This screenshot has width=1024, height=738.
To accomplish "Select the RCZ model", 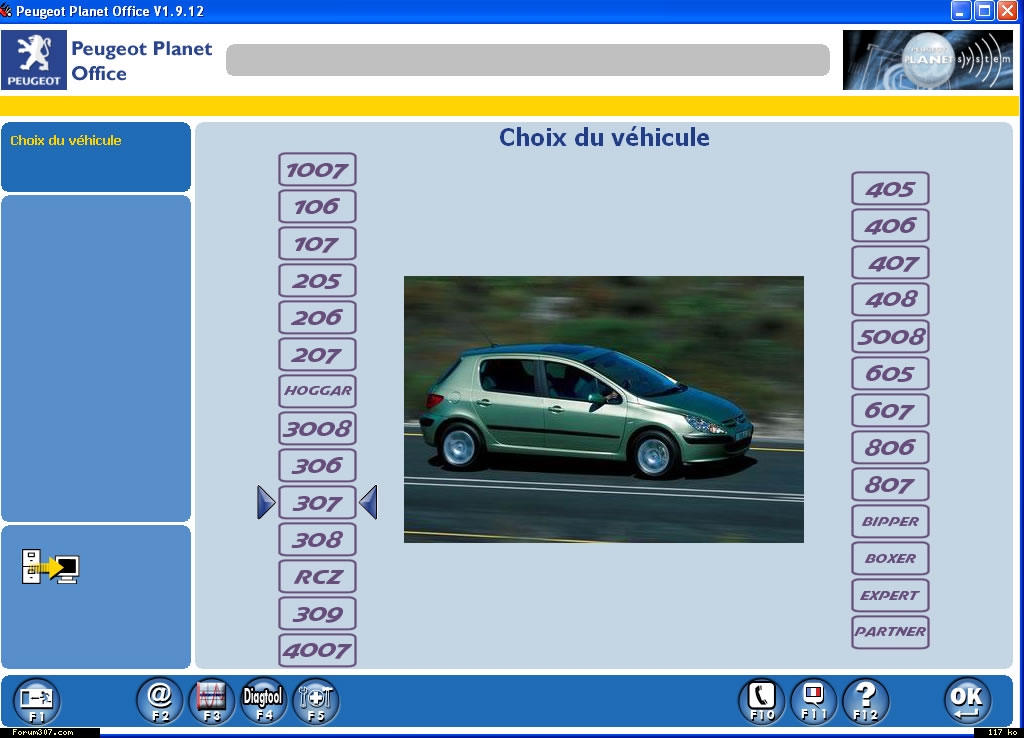I will (317, 577).
